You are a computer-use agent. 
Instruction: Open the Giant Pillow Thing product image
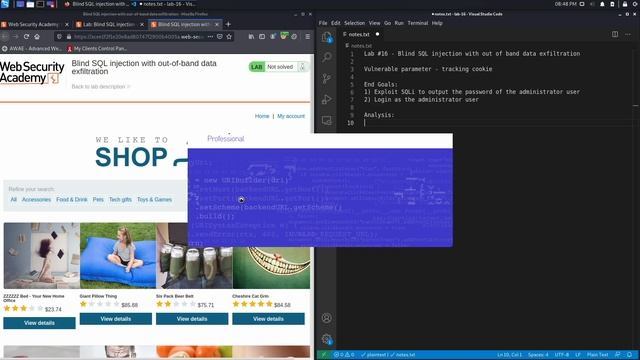118,256
